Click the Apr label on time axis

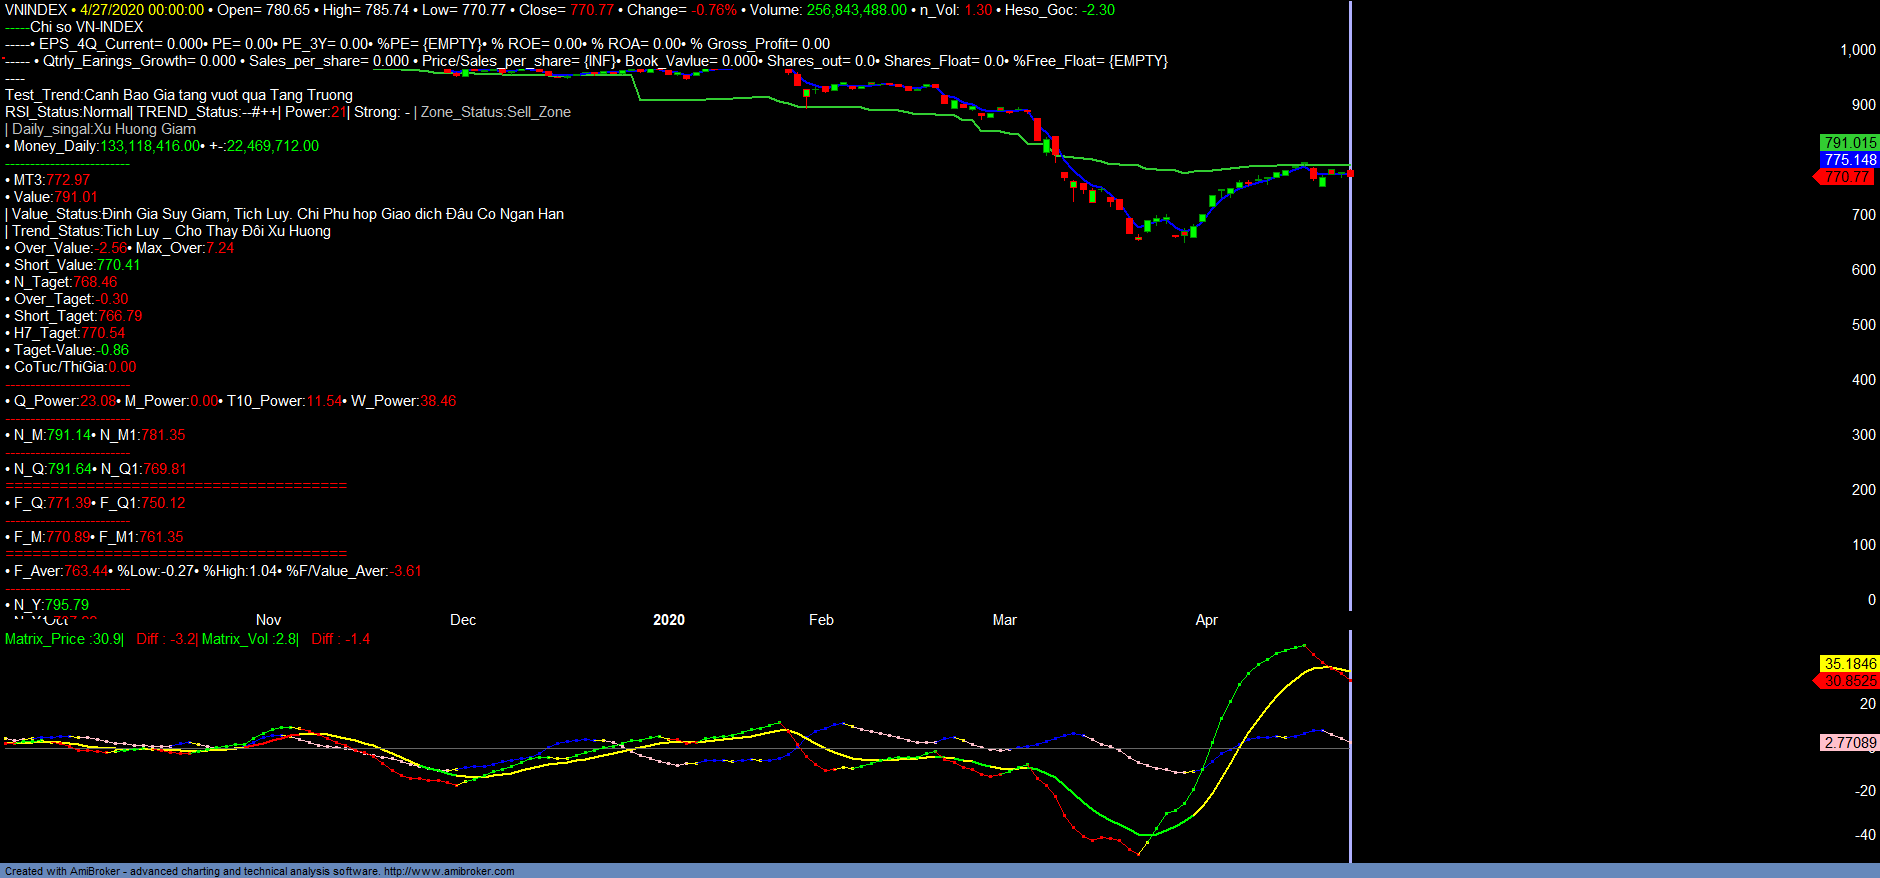click(x=1206, y=620)
